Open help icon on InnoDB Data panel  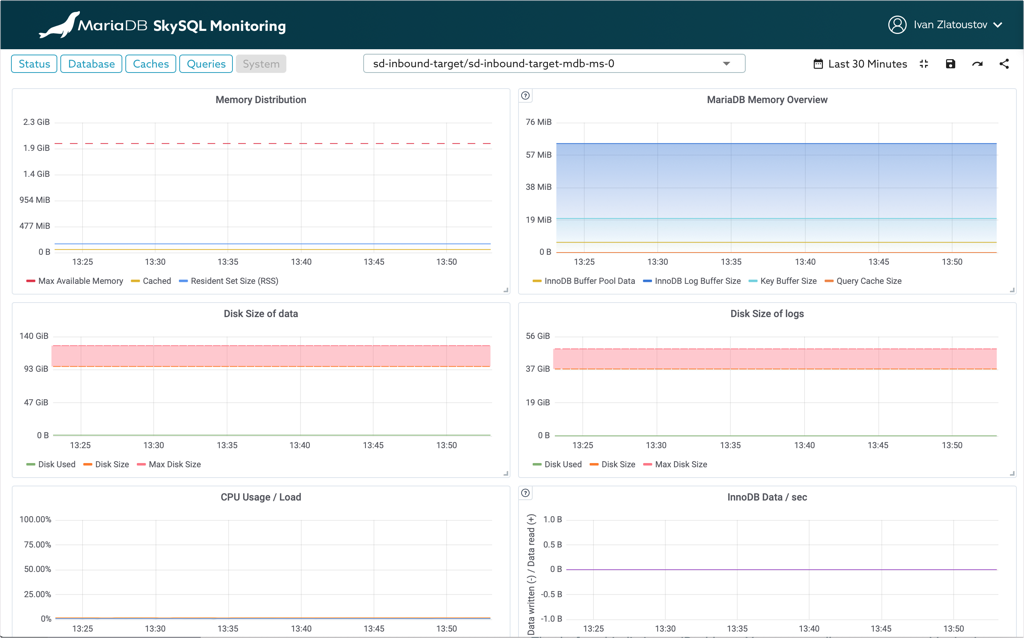click(526, 493)
